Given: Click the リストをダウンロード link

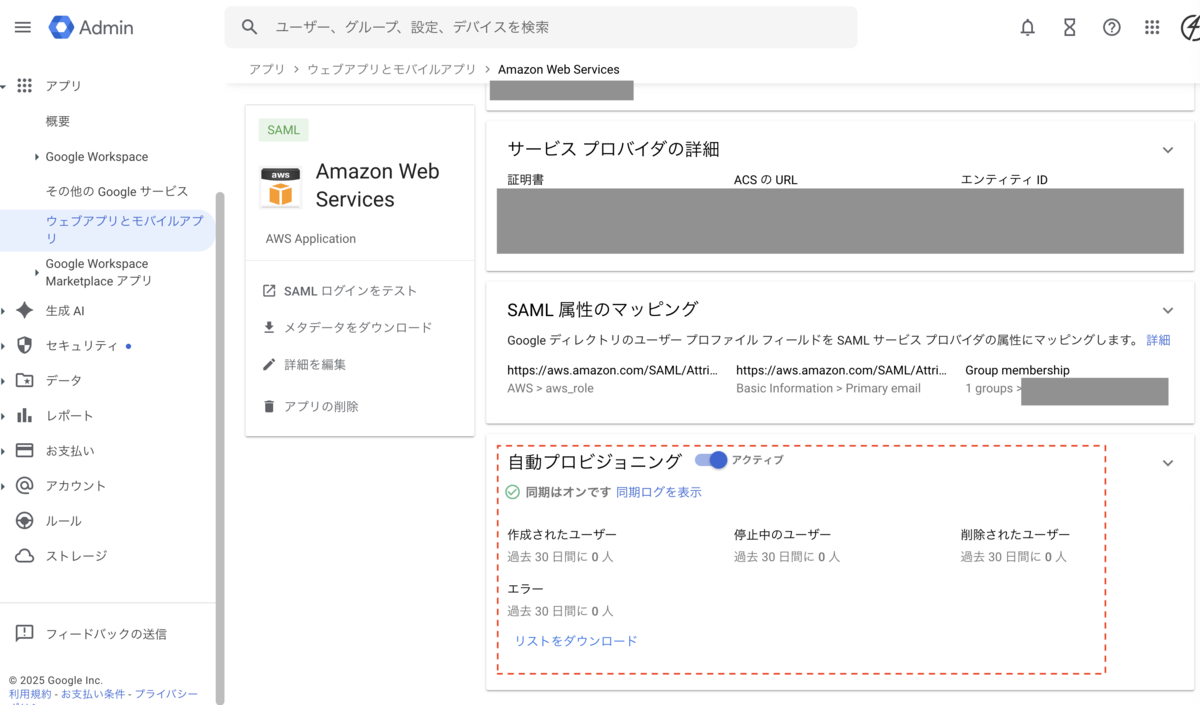Looking at the screenshot, I should point(576,641).
